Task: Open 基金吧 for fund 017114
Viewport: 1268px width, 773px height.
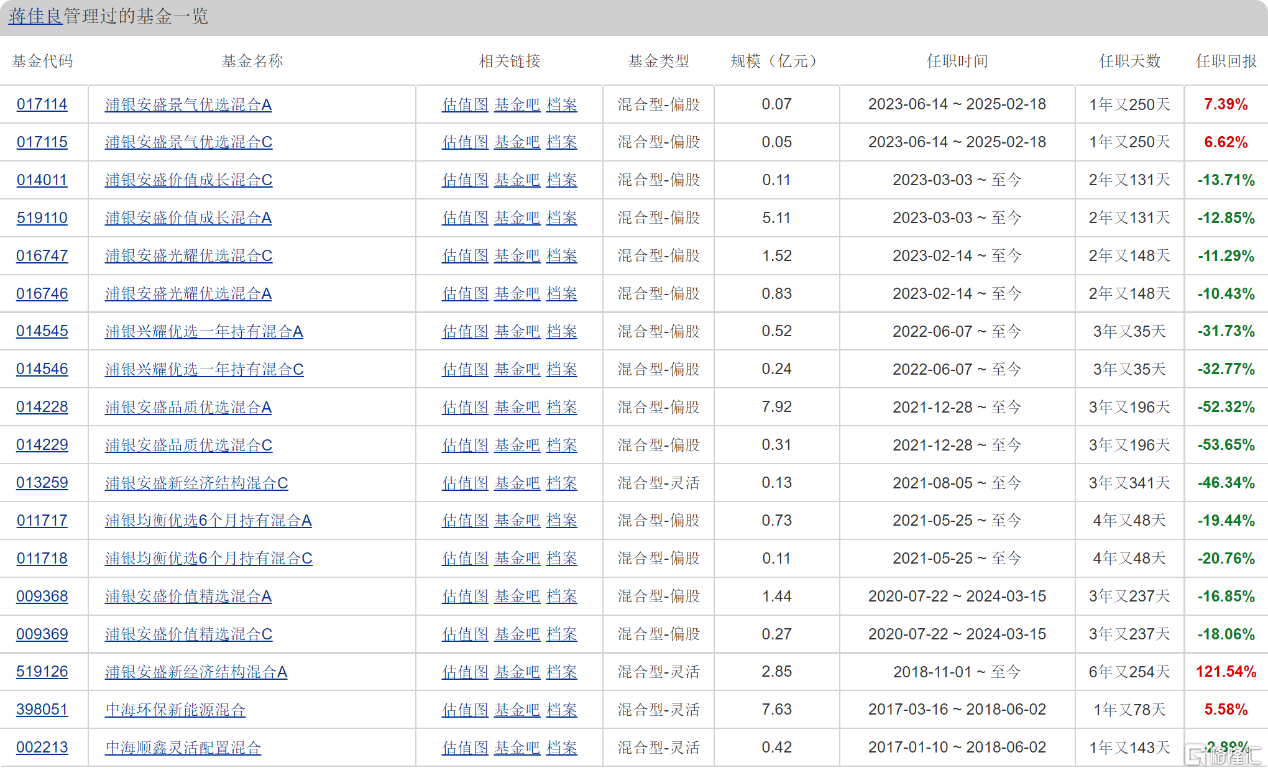Action: coord(517,104)
